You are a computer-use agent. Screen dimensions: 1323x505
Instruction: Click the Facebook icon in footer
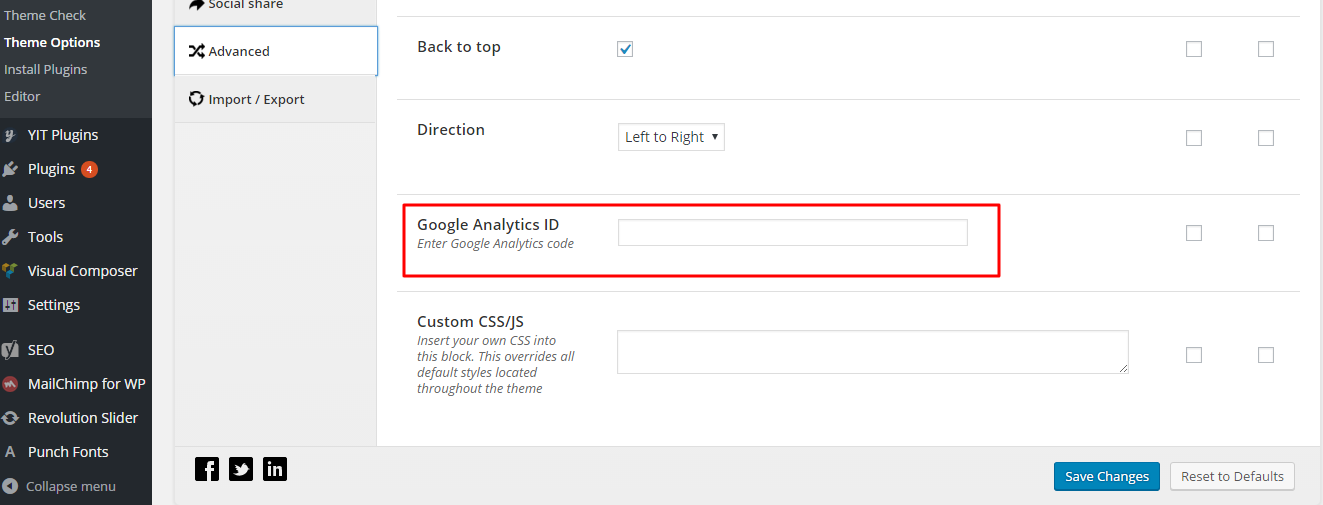pos(207,469)
